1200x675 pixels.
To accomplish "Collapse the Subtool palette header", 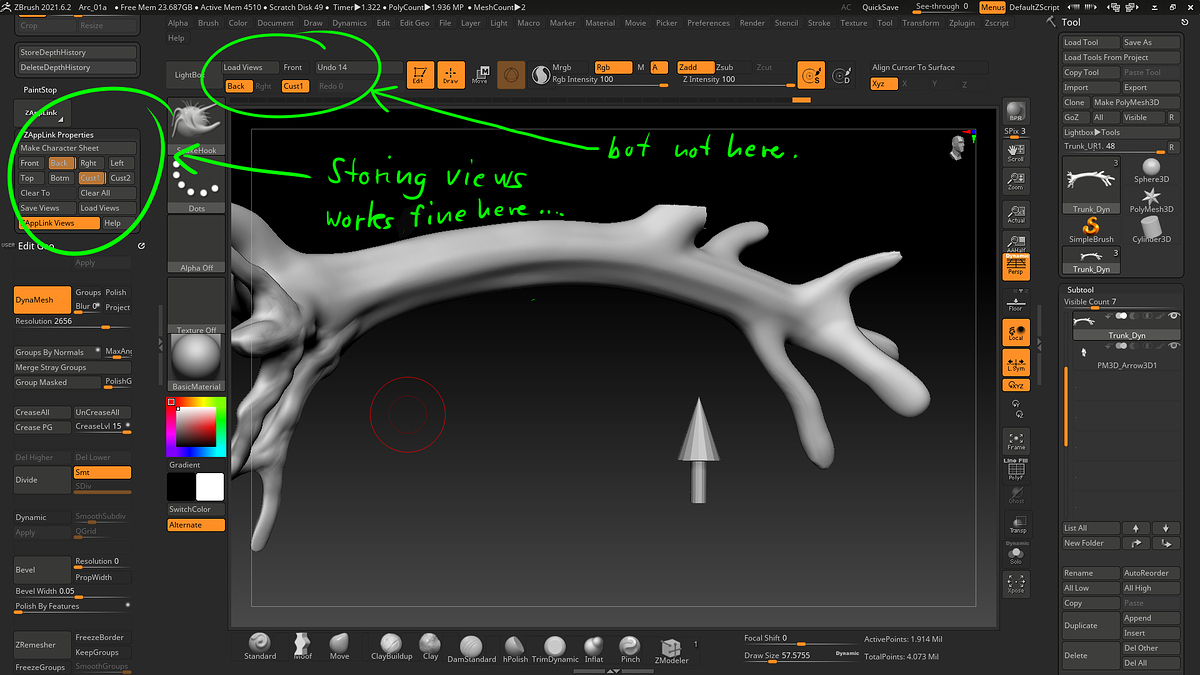I will 1082,288.
